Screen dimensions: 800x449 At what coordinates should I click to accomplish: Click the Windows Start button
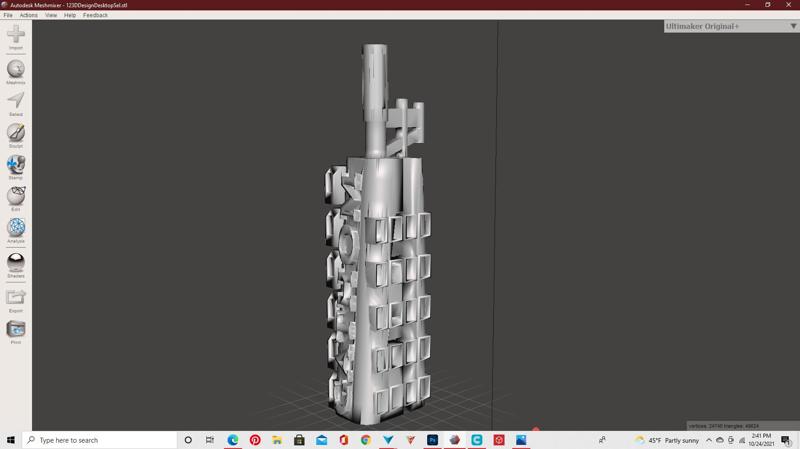11,440
